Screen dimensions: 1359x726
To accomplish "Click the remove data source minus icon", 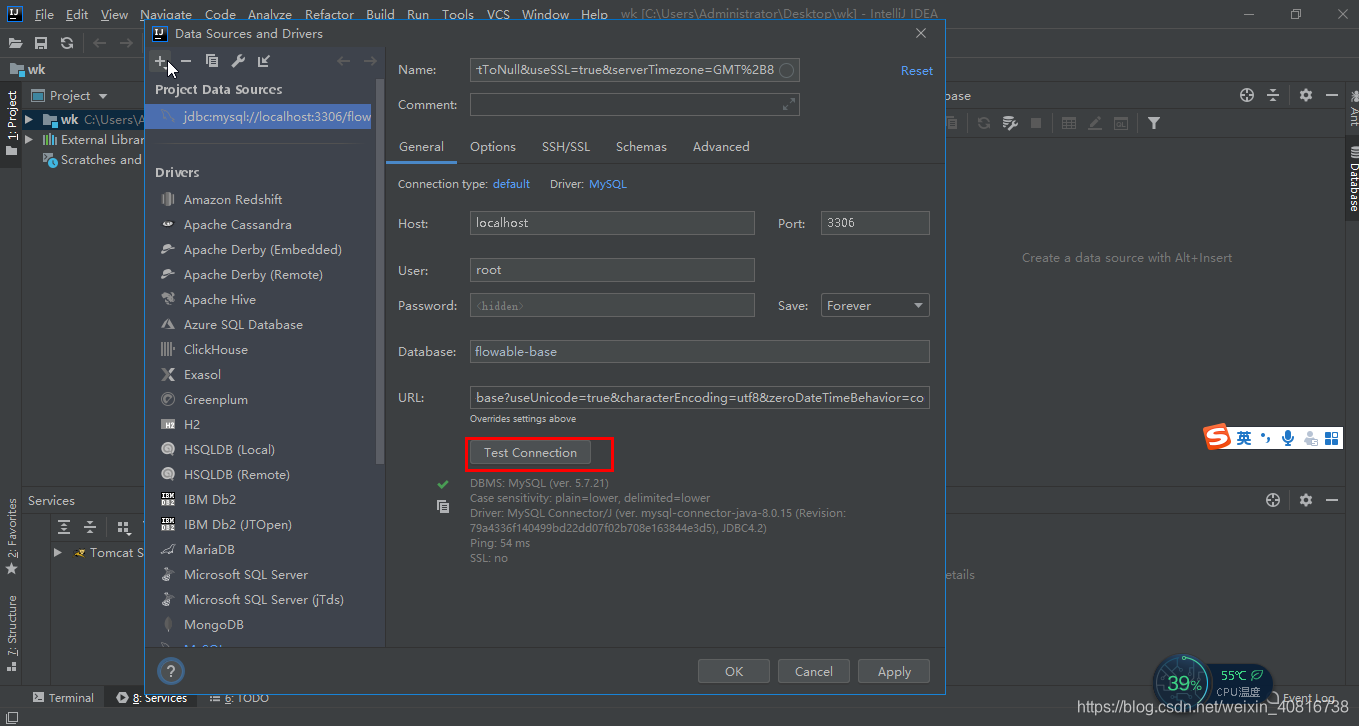I will coord(186,61).
